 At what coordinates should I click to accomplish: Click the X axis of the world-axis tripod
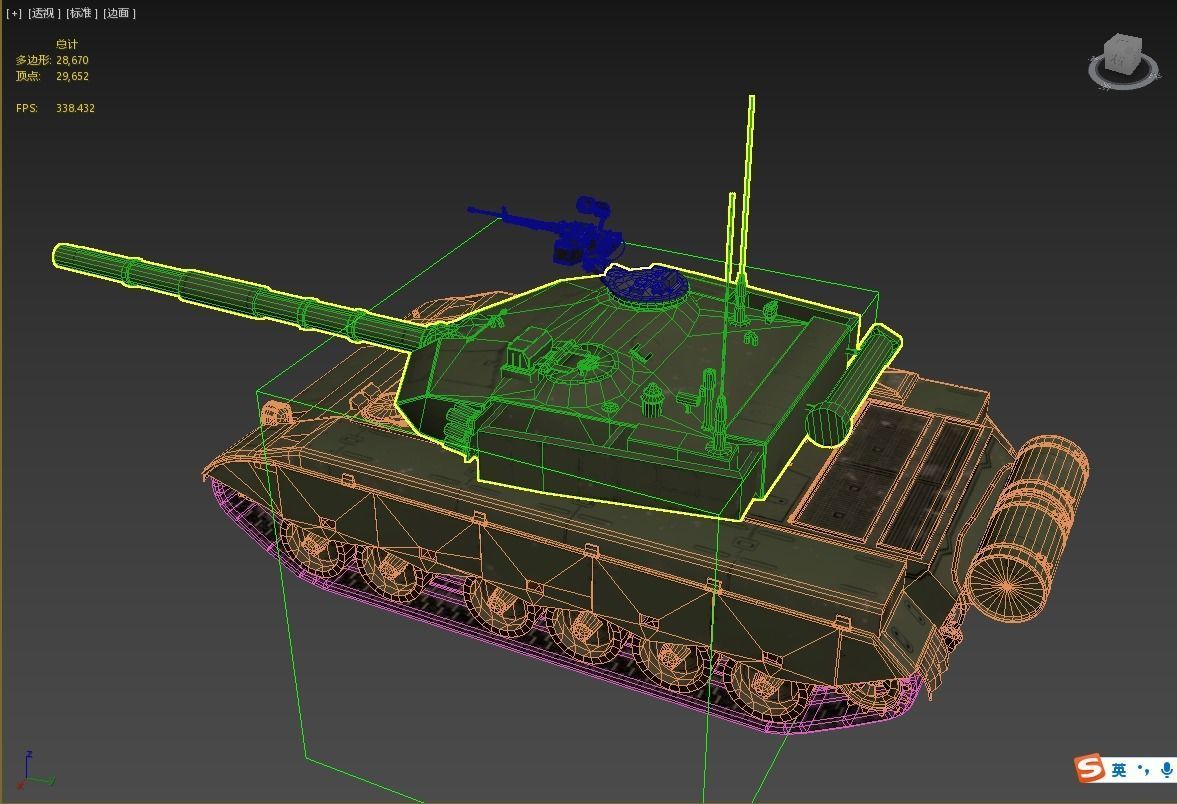pos(20,786)
